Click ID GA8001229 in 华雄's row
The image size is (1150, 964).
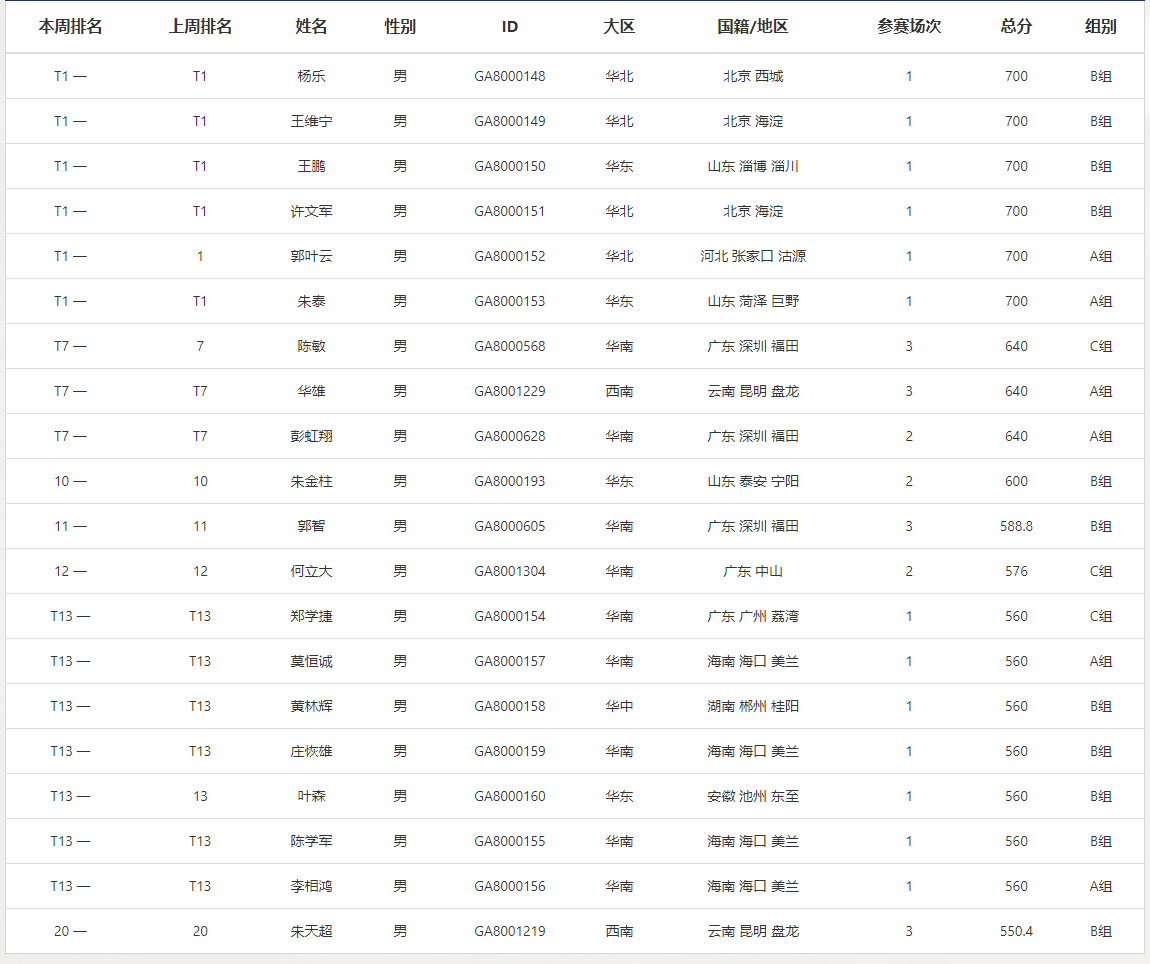(510, 391)
